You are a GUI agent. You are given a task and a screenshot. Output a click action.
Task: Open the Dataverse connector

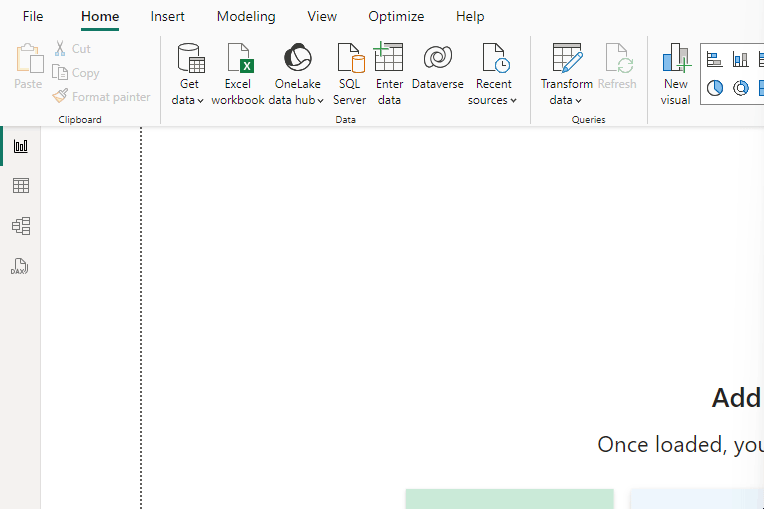(x=438, y=66)
